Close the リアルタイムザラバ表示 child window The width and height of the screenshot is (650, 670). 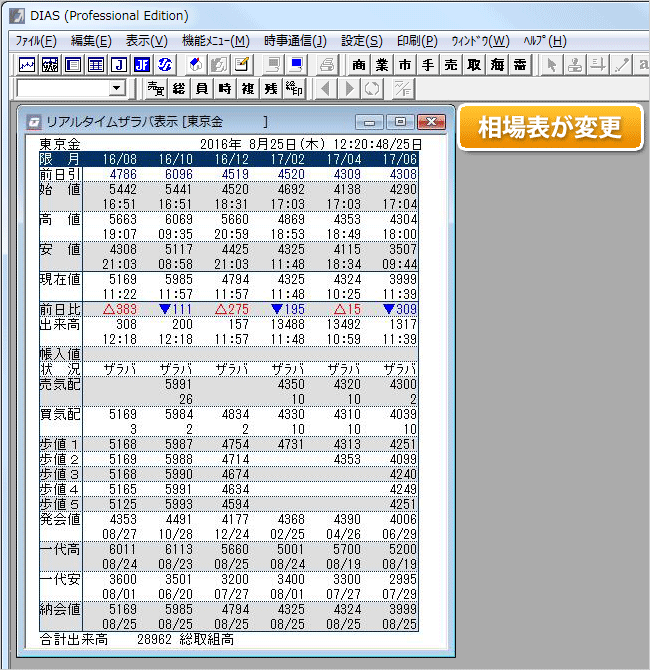click(x=431, y=122)
